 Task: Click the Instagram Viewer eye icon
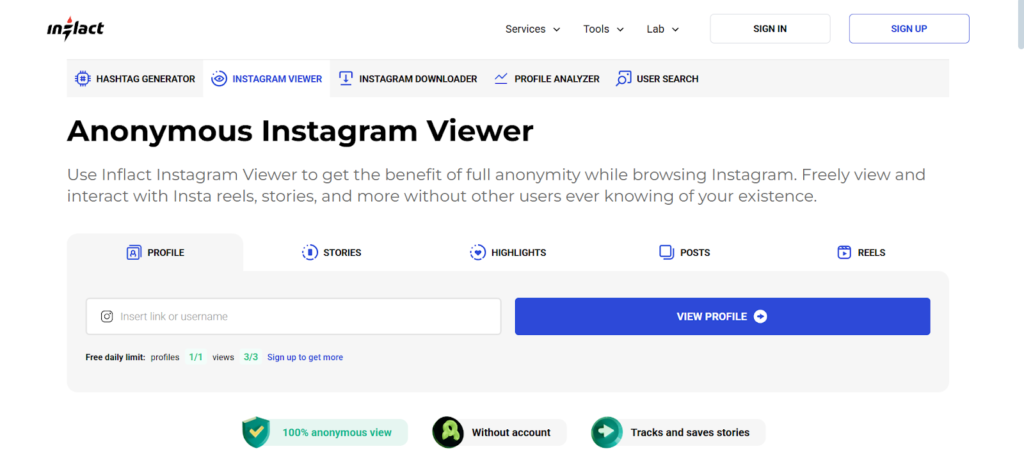point(219,78)
